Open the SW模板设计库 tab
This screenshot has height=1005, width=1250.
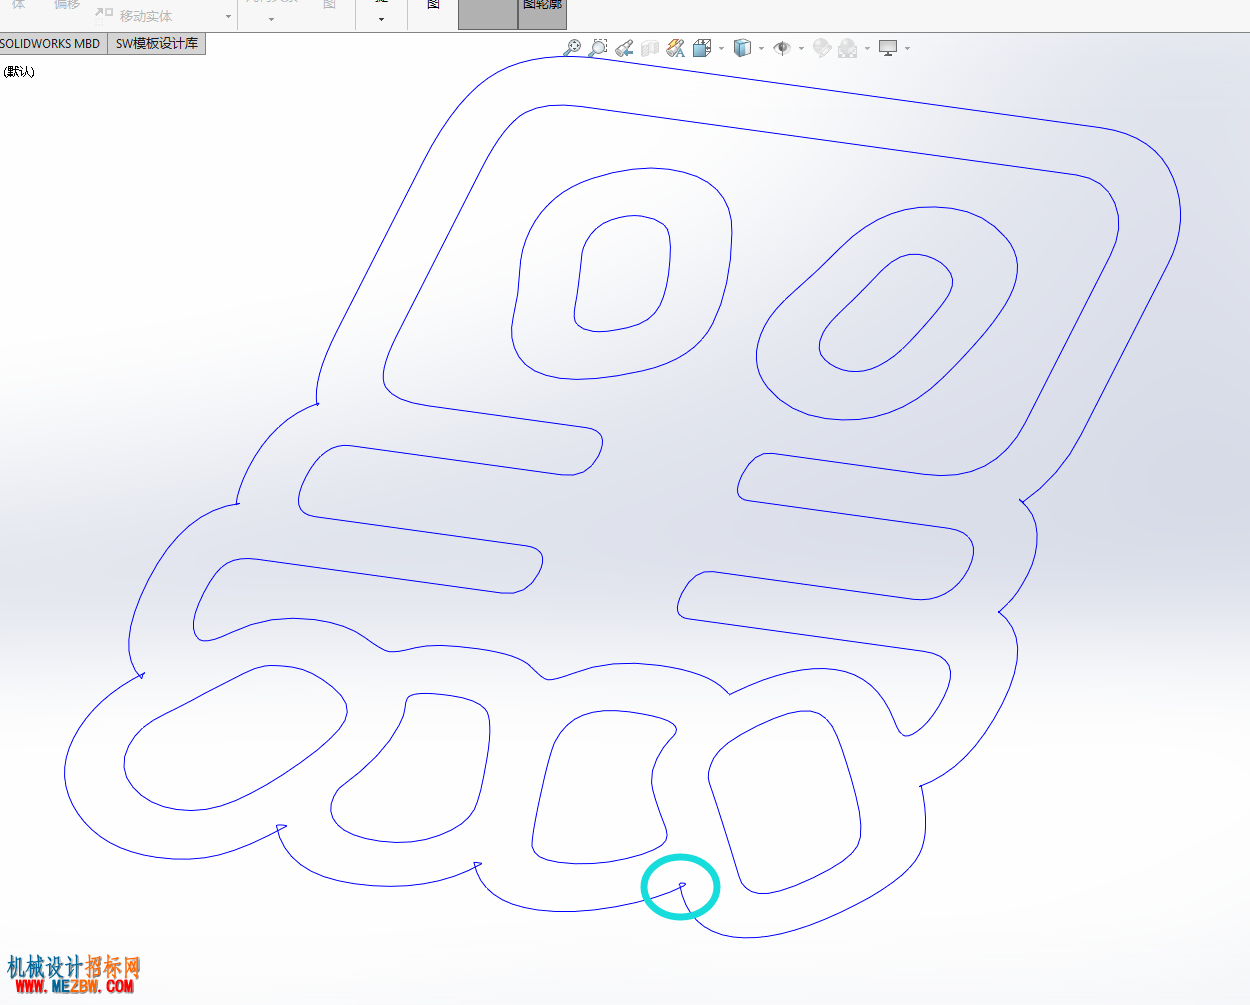pyautogui.click(x=157, y=44)
